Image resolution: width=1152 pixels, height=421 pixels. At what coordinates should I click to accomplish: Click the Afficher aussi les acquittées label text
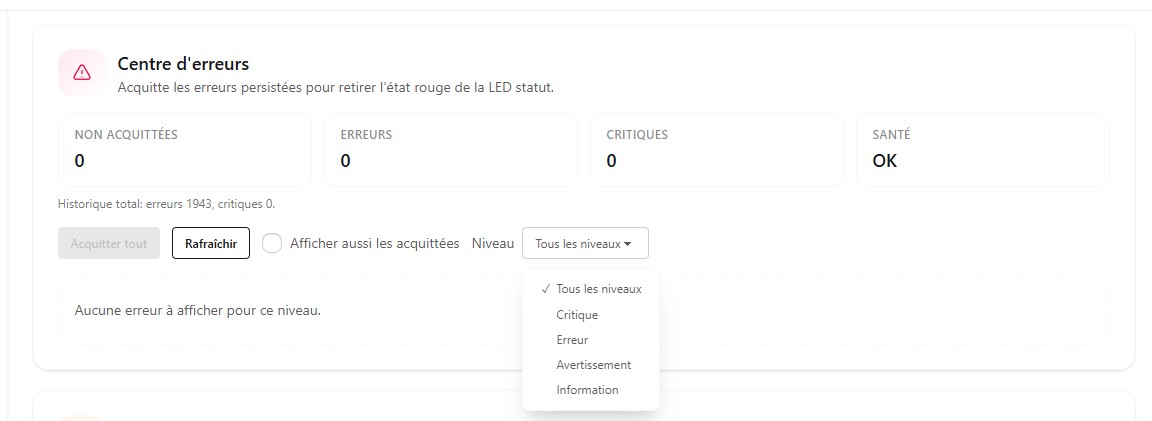375,243
